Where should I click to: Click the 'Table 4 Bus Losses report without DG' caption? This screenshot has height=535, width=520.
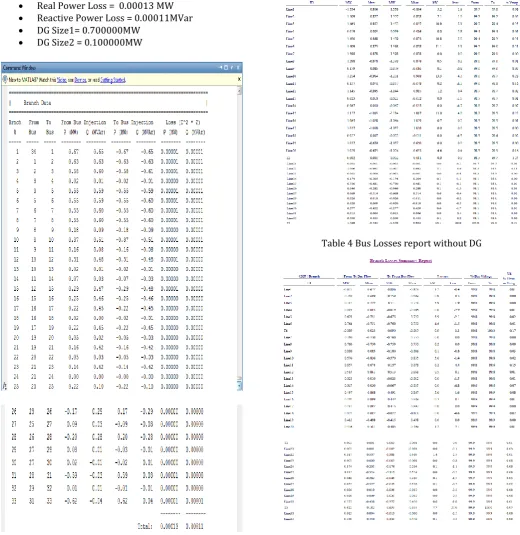click(401, 243)
